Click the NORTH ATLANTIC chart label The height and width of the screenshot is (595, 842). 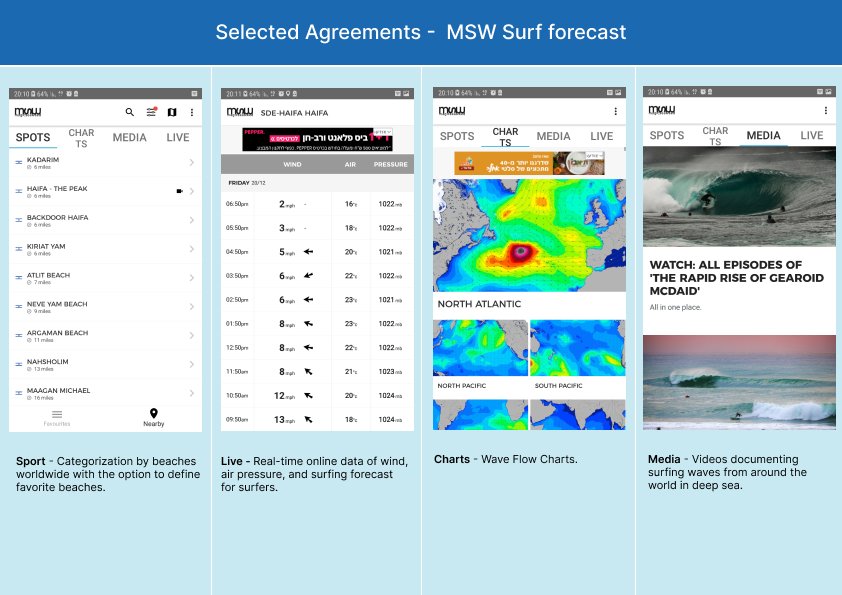(479, 304)
